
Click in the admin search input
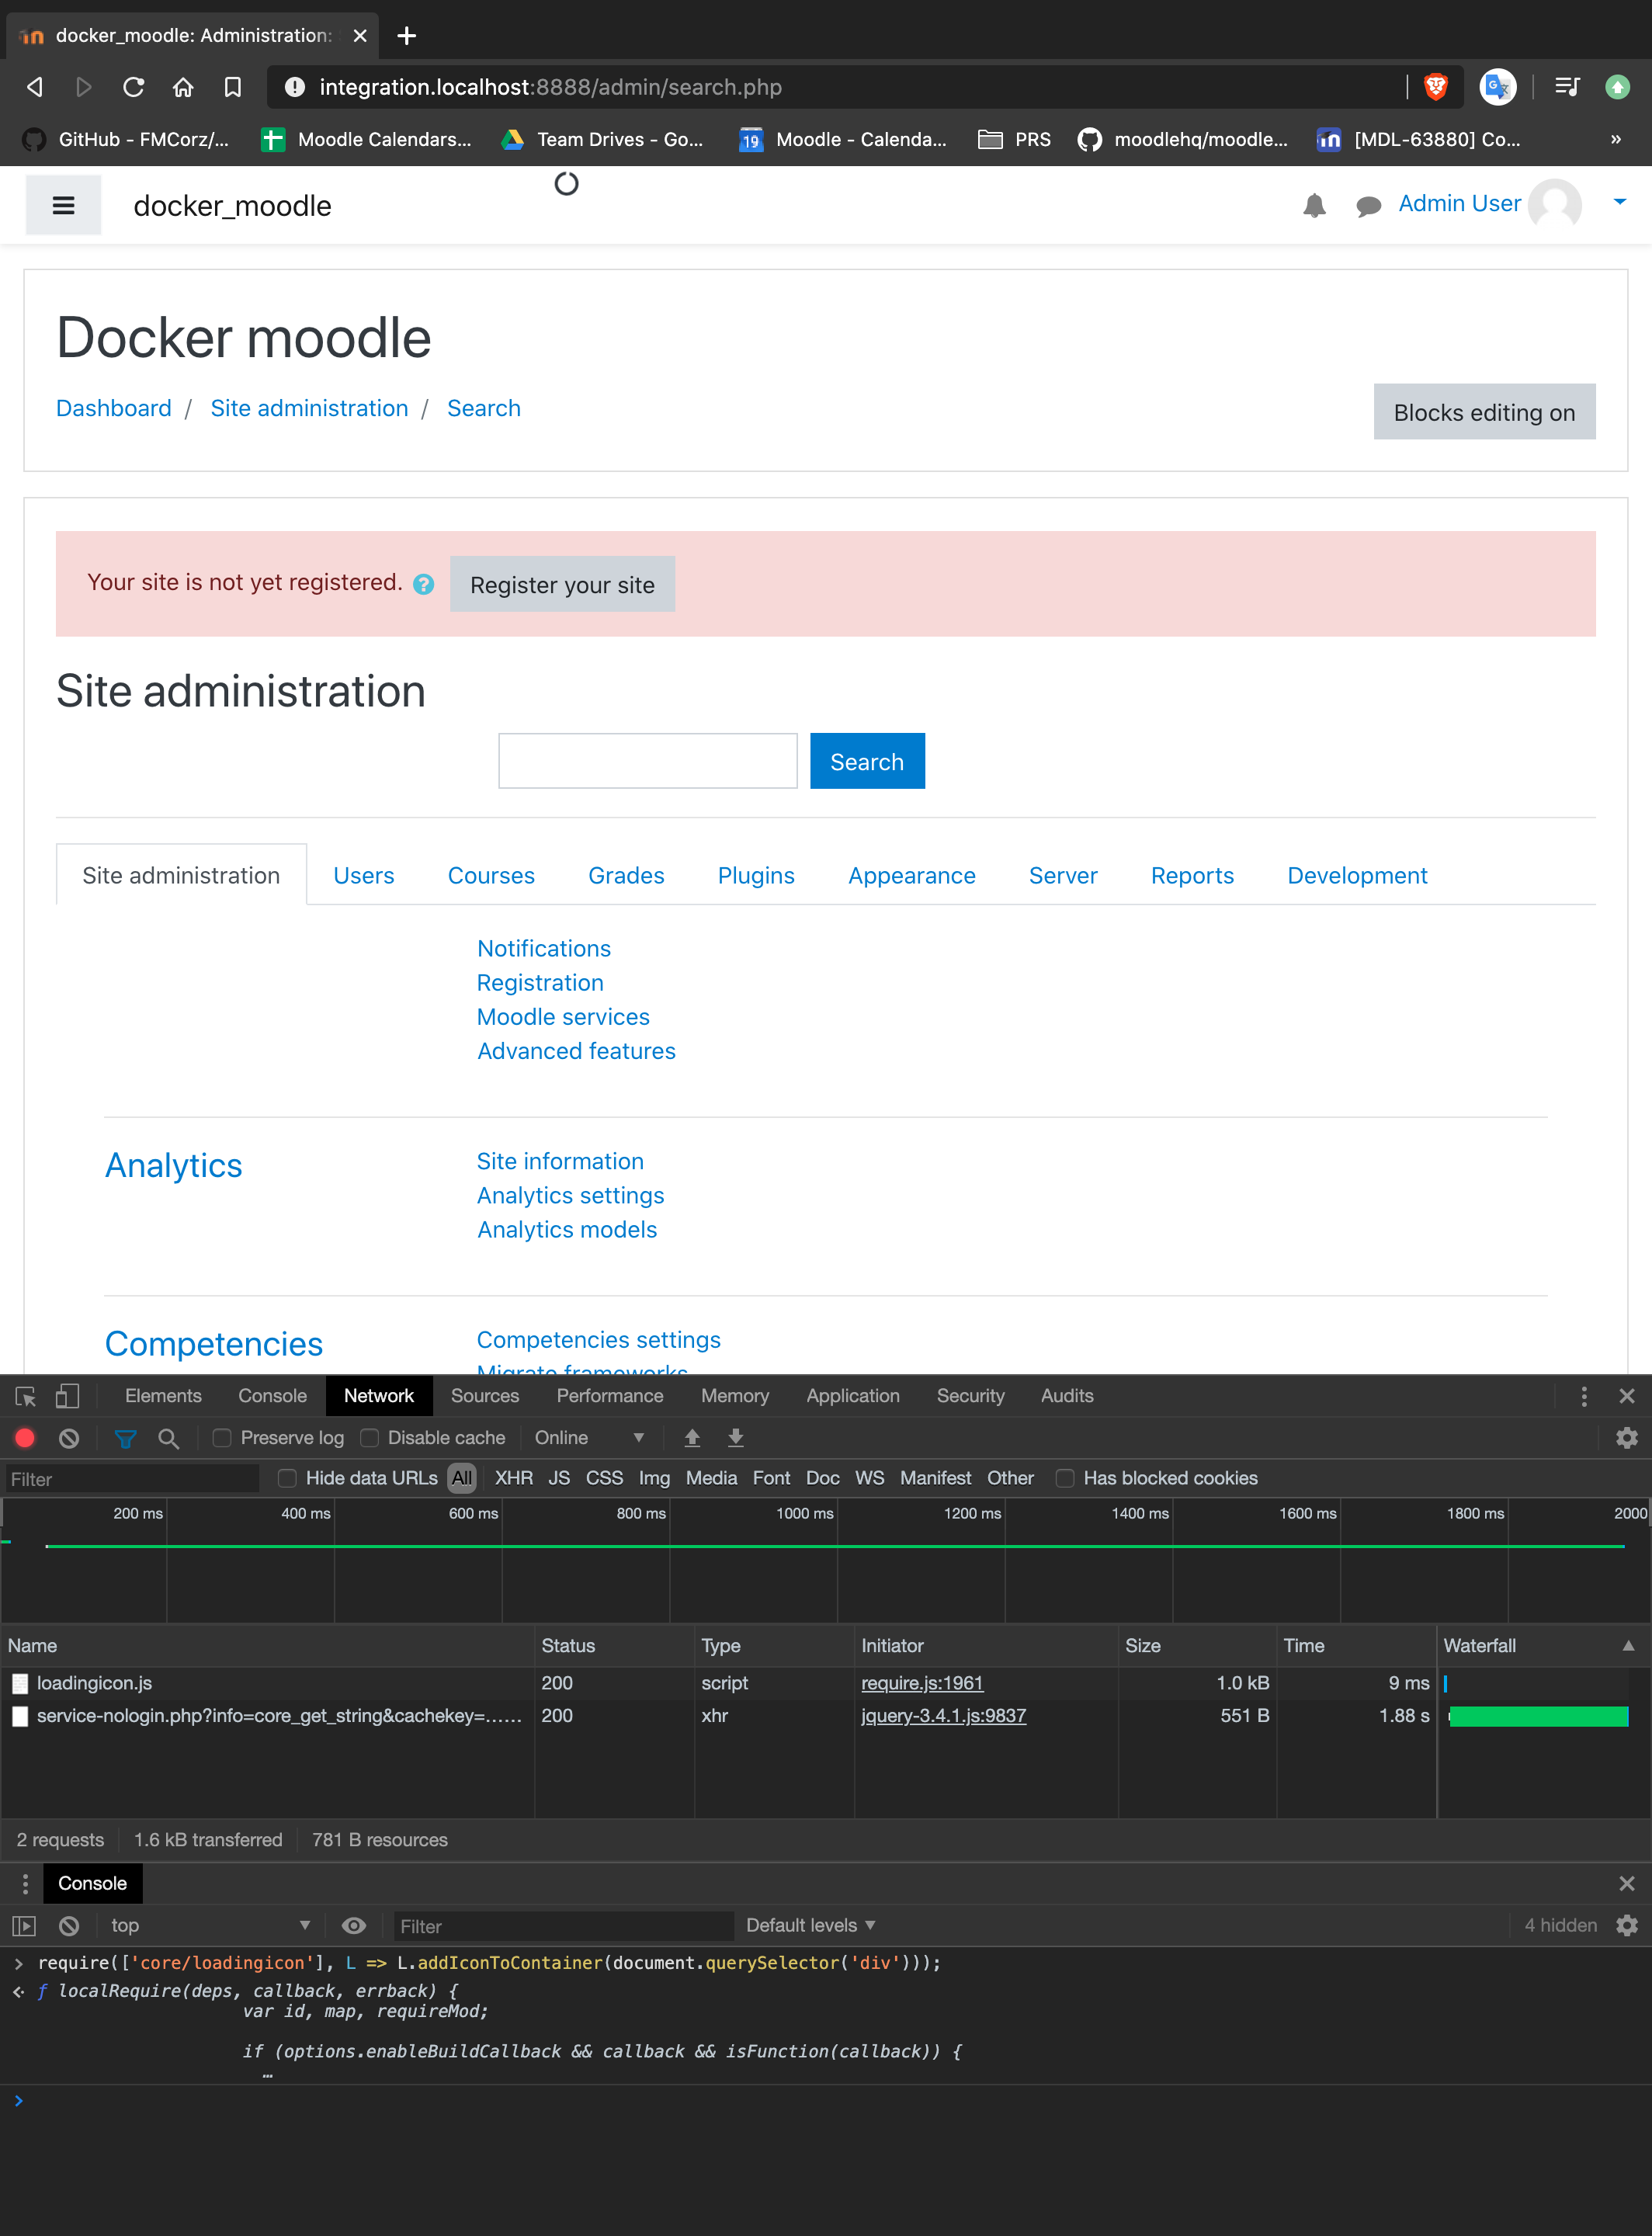click(648, 761)
